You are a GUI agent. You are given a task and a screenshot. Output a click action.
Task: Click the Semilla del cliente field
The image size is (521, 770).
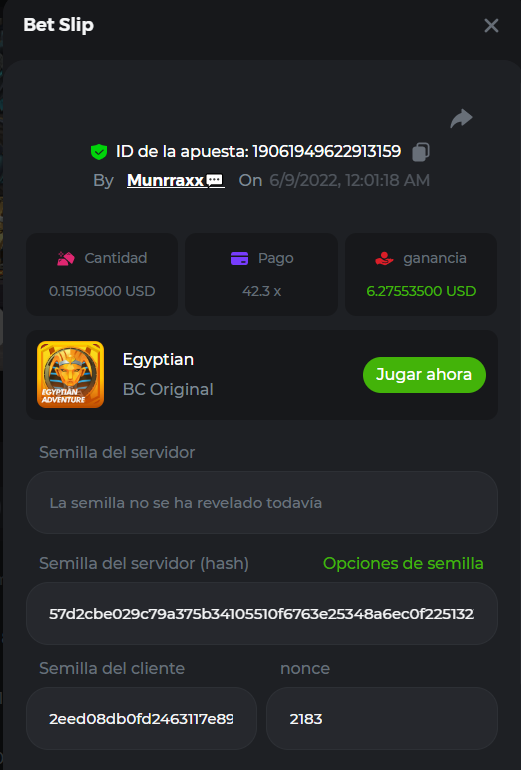point(141,718)
